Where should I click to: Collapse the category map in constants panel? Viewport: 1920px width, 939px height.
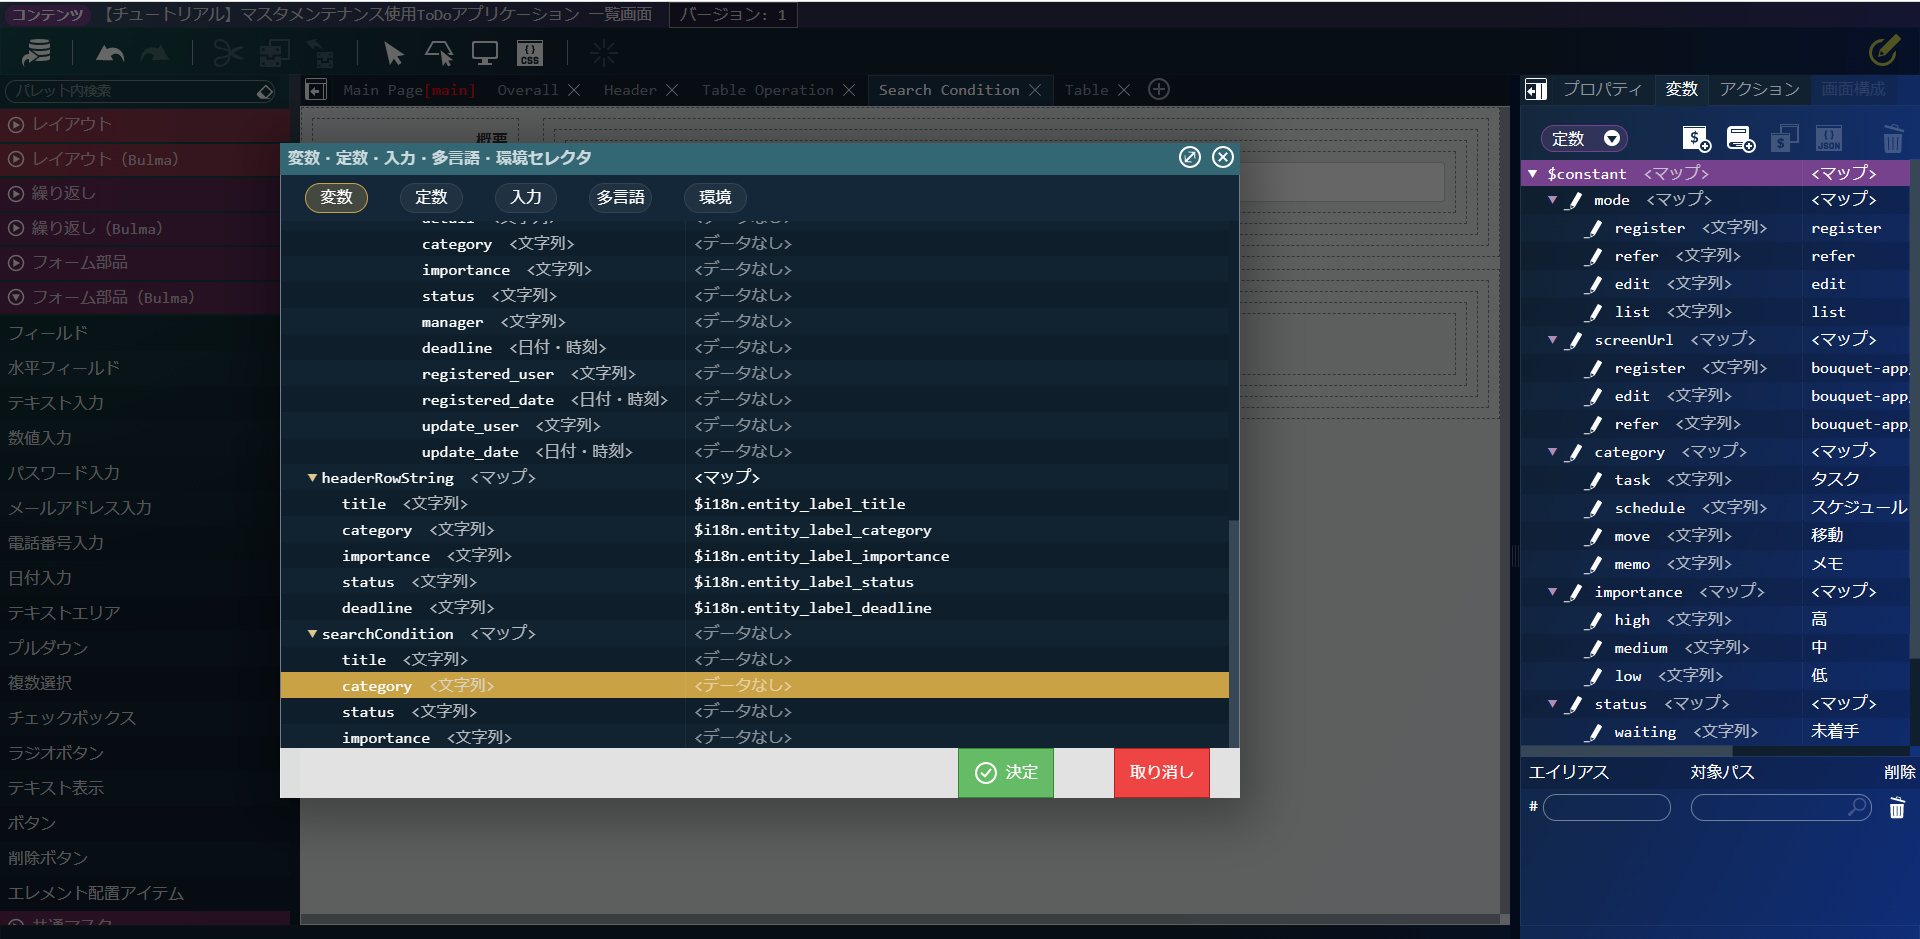pyautogui.click(x=1552, y=452)
